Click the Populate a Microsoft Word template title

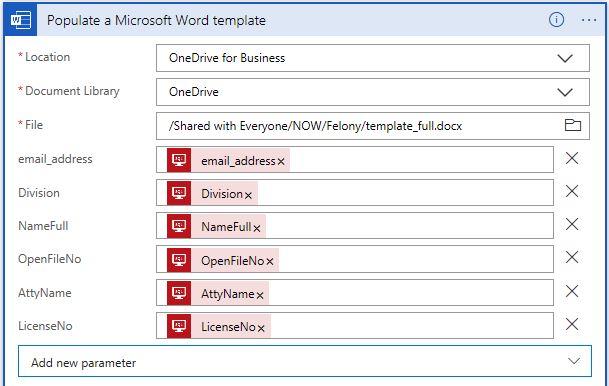click(x=156, y=20)
